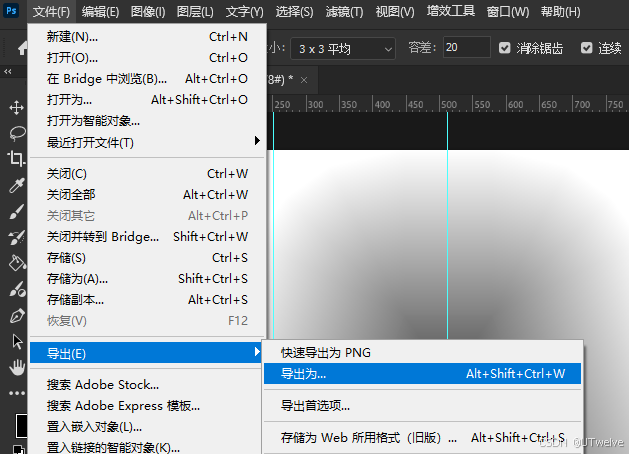629x454 pixels.
Task: Select the Lasso tool
Action: (17, 133)
